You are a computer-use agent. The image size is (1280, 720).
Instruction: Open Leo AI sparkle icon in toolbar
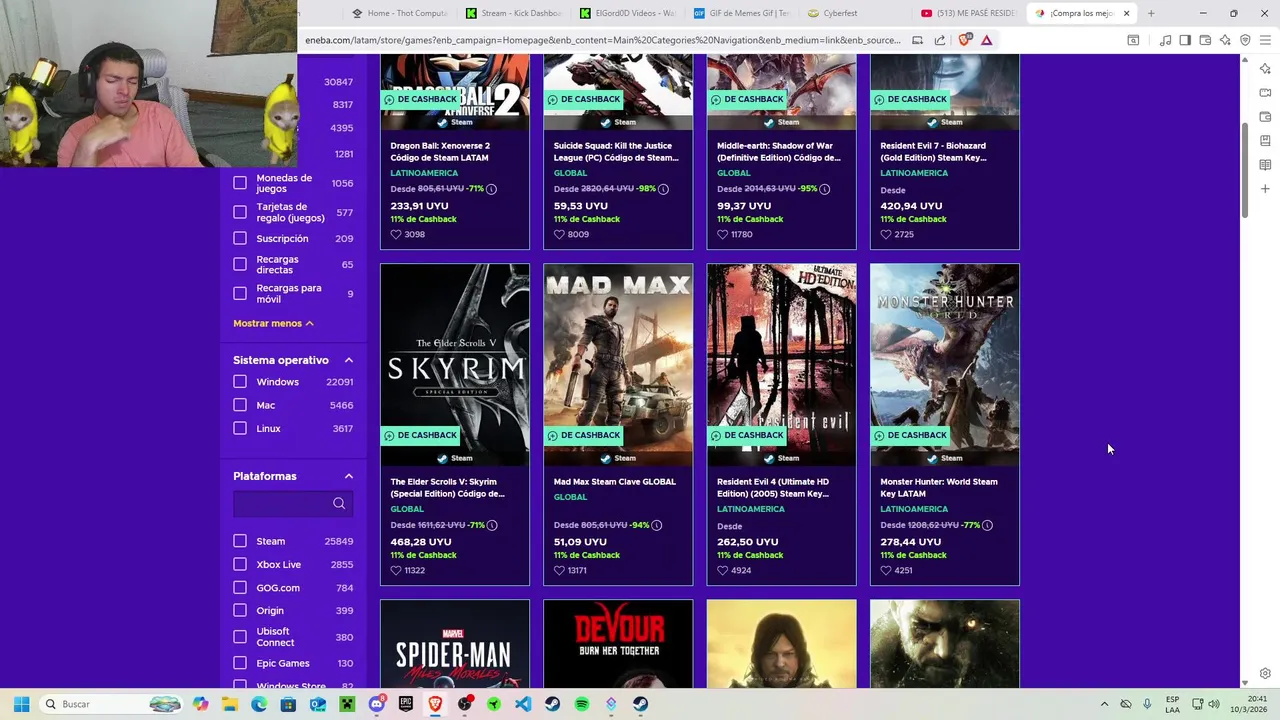click(1225, 40)
